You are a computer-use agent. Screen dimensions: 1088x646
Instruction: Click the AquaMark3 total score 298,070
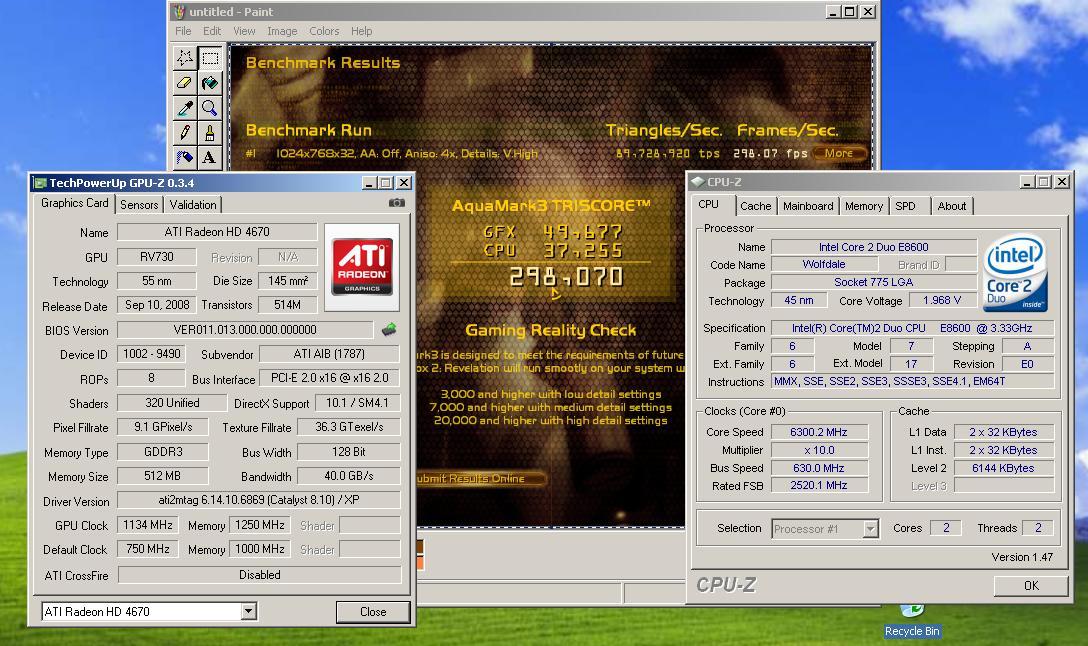(566, 278)
